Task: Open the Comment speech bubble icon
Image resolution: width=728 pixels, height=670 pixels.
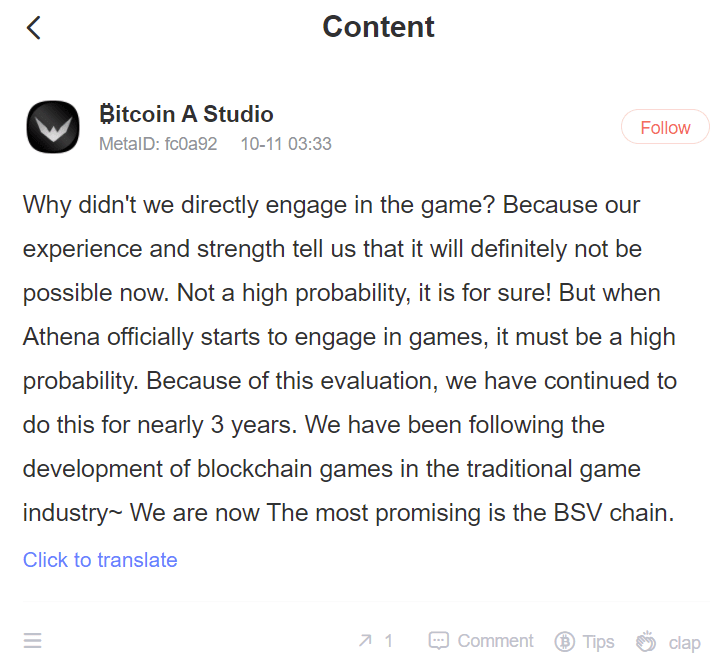Action: (438, 641)
